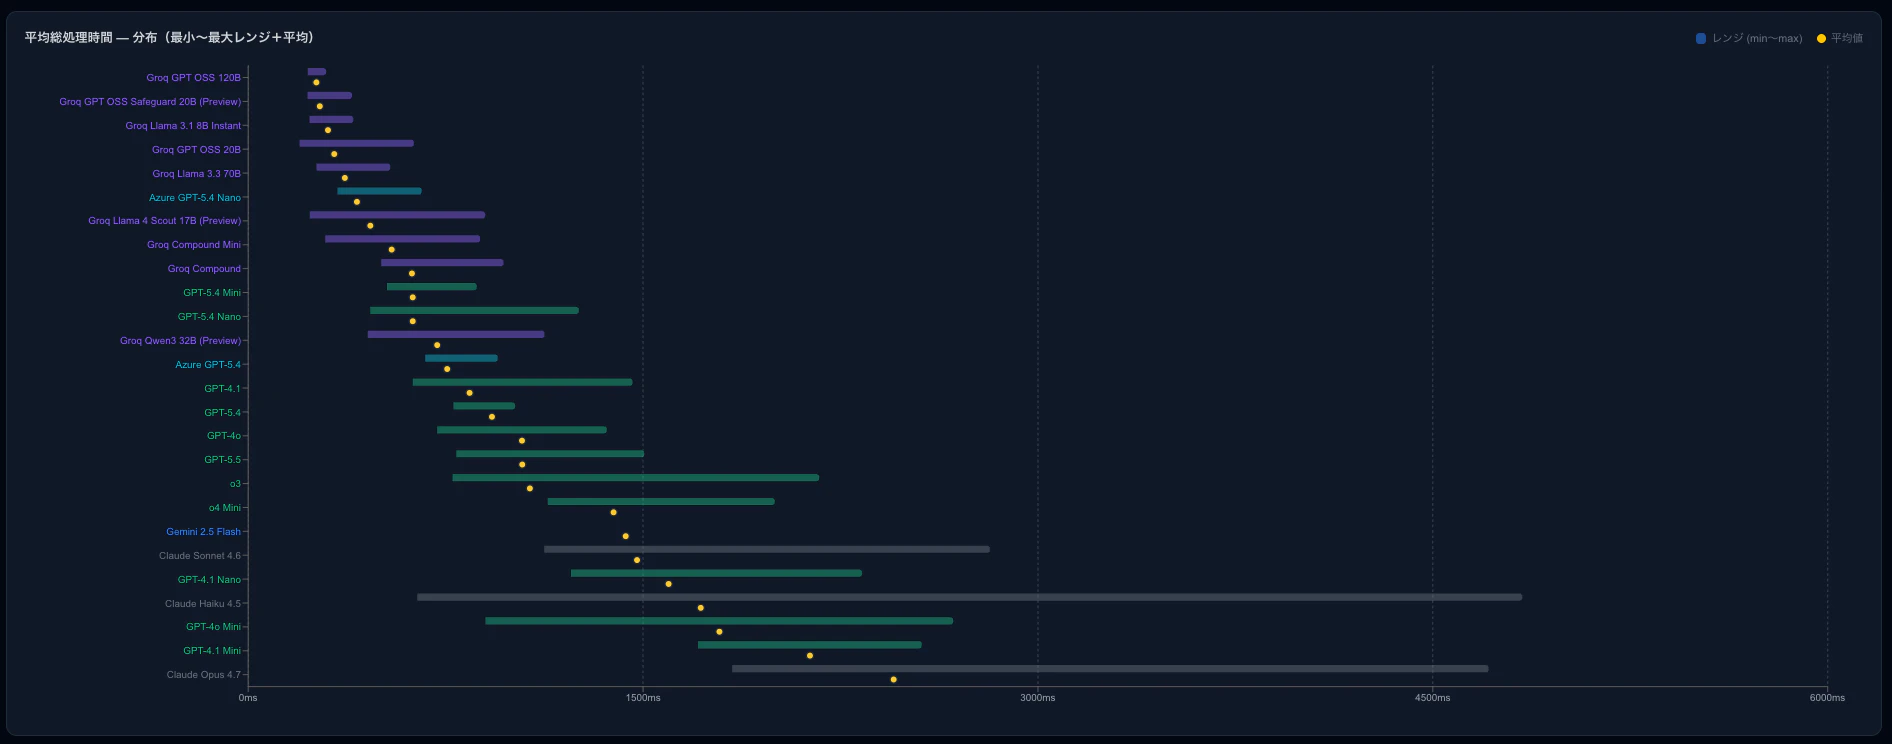This screenshot has height=744, width=1892.
Task: Select the o4 Mini range bar
Action: pos(661,502)
